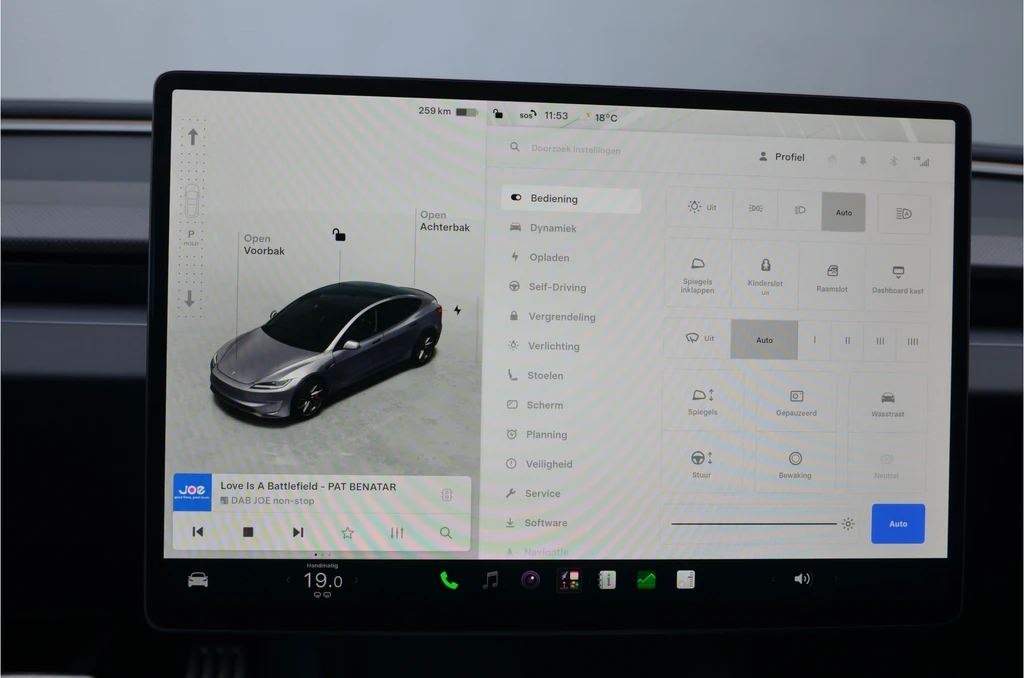Toggle Bewaking sentry mode

click(795, 464)
